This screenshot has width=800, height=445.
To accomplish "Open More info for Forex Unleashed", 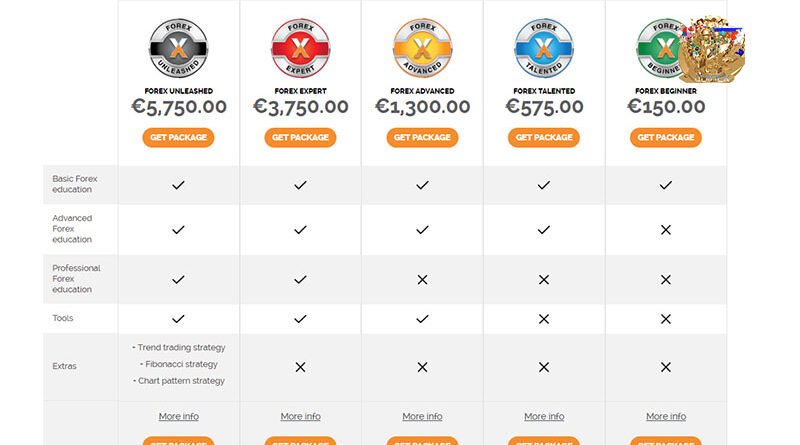I will [179, 416].
